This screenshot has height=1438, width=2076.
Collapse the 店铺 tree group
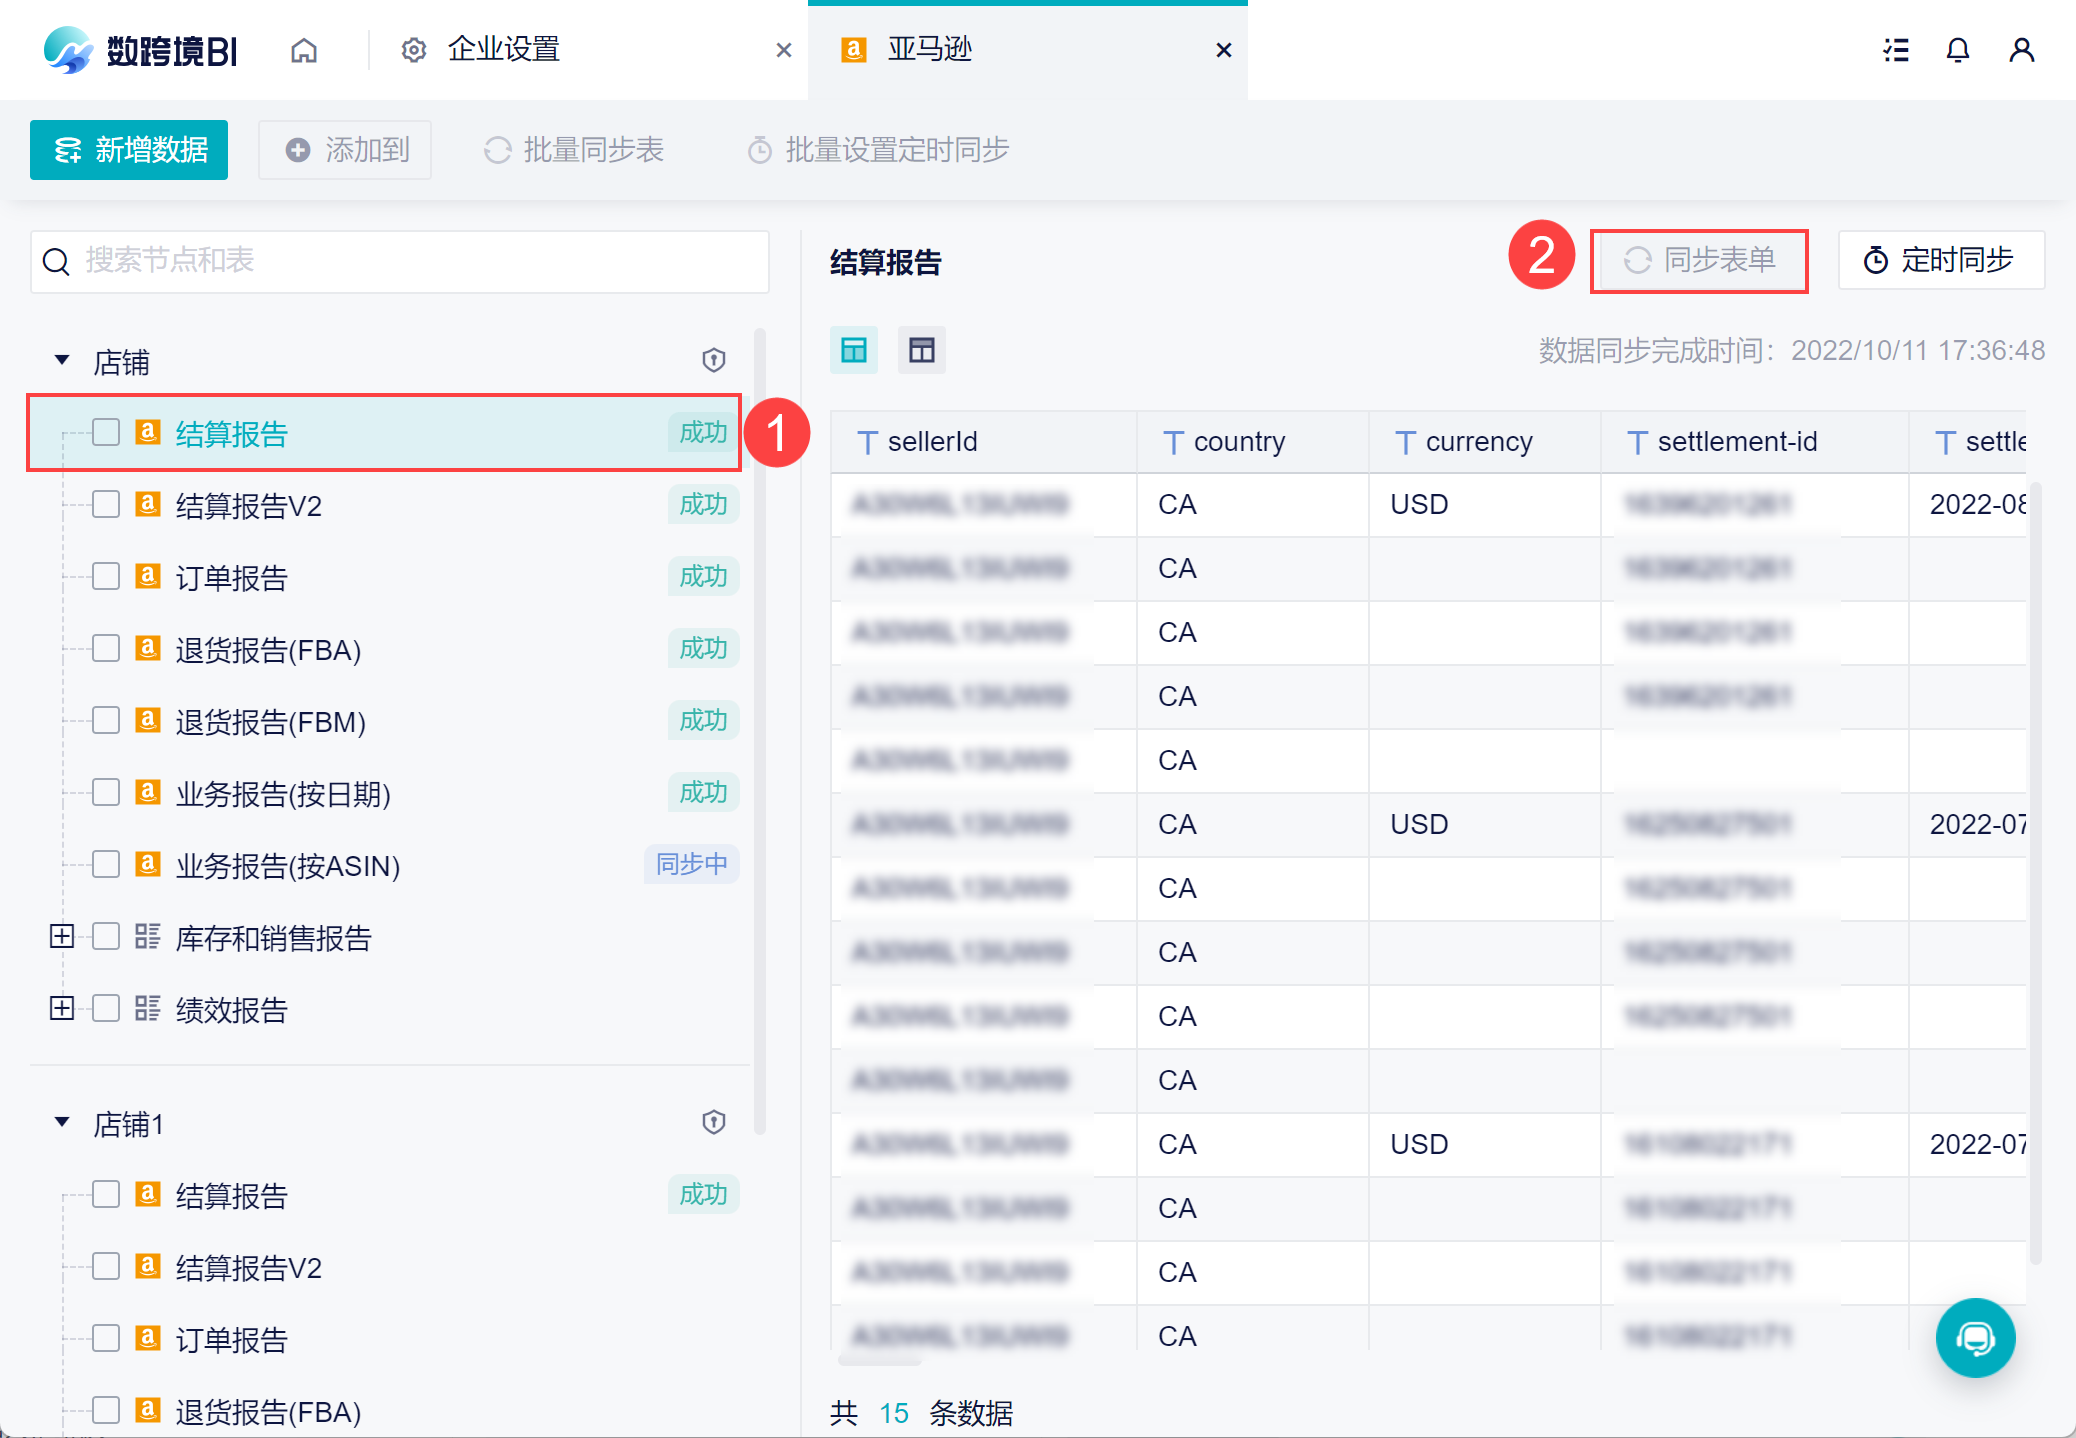[x=62, y=360]
